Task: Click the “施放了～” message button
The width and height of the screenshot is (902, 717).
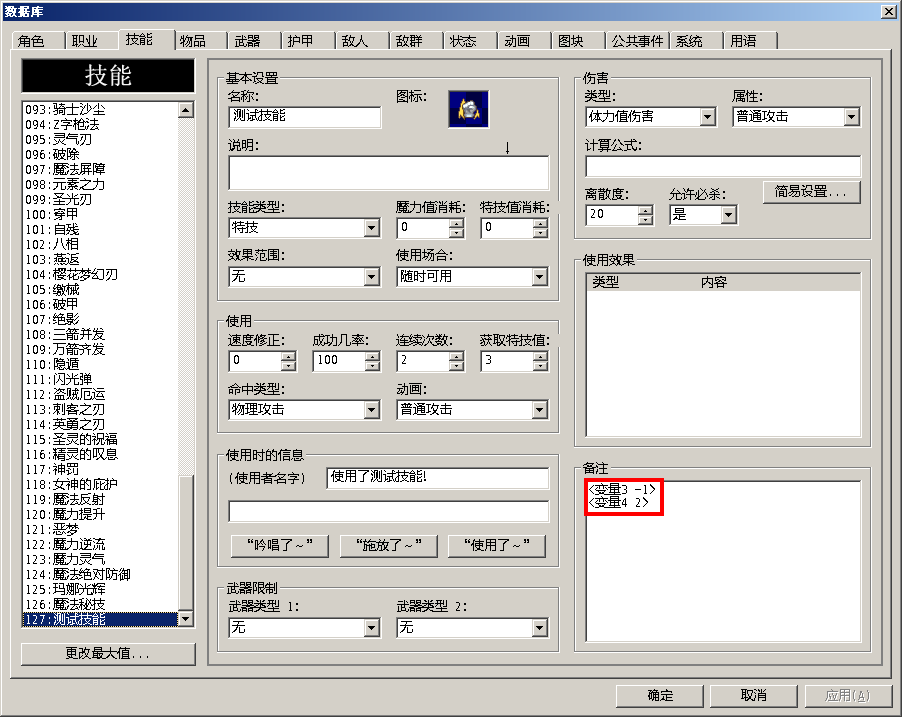Action: pos(388,546)
